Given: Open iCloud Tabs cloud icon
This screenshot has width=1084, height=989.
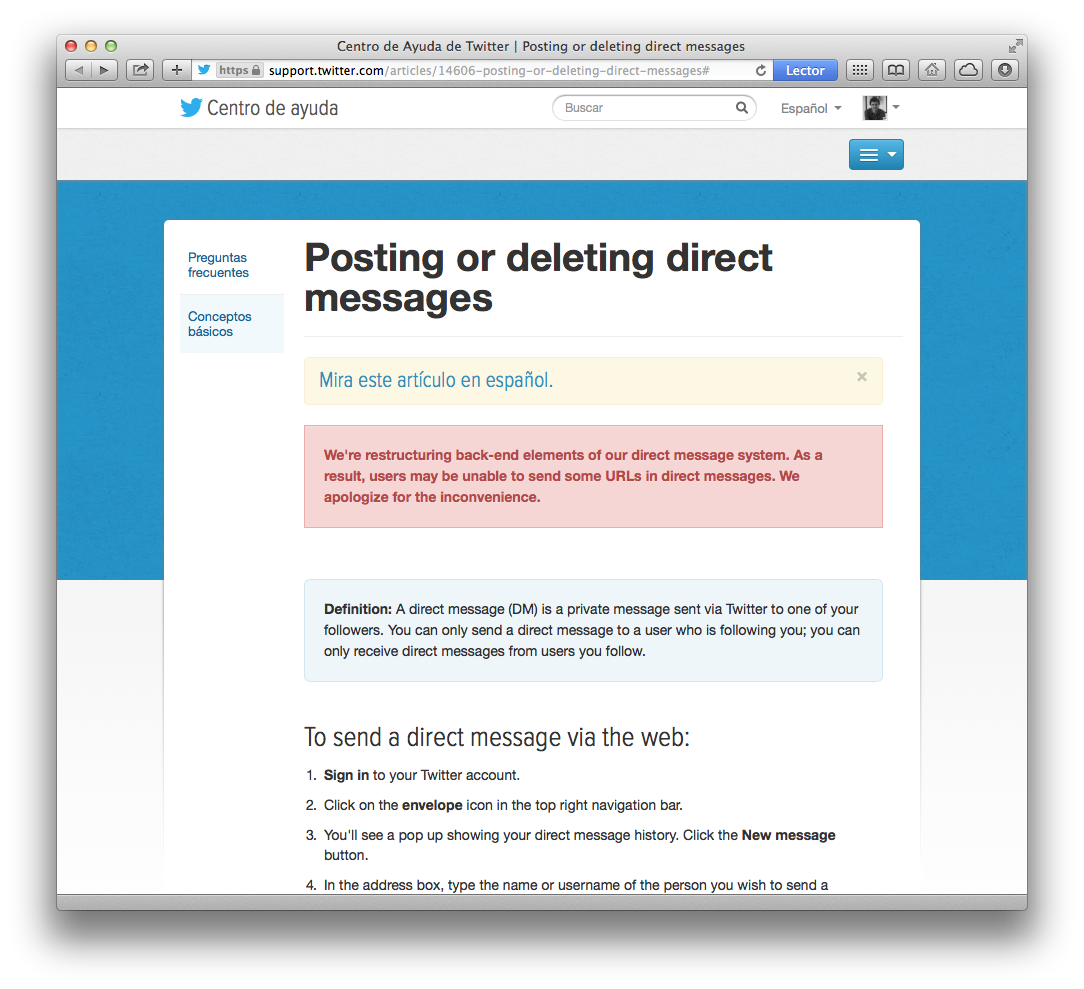Looking at the screenshot, I should coord(969,70).
